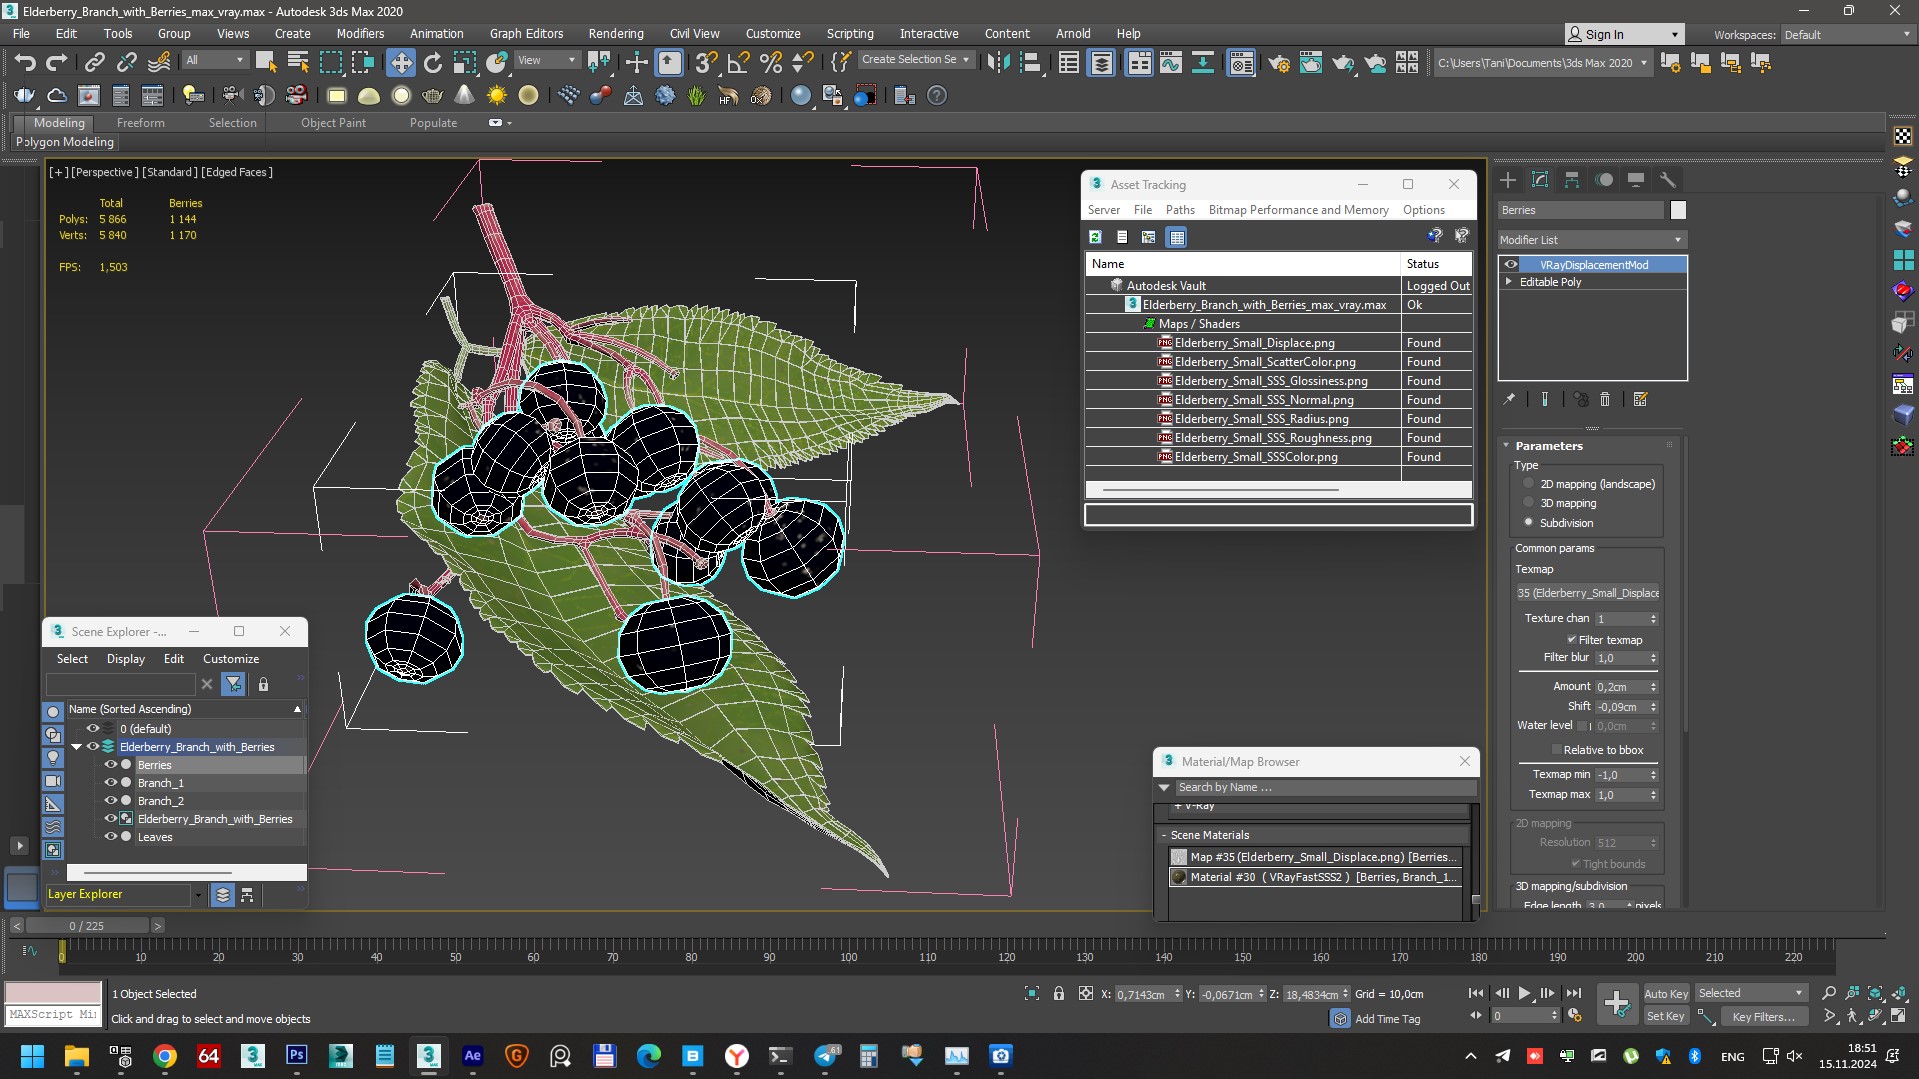Activate the Select and Link tool
The image size is (1919, 1079).
coord(94,63)
